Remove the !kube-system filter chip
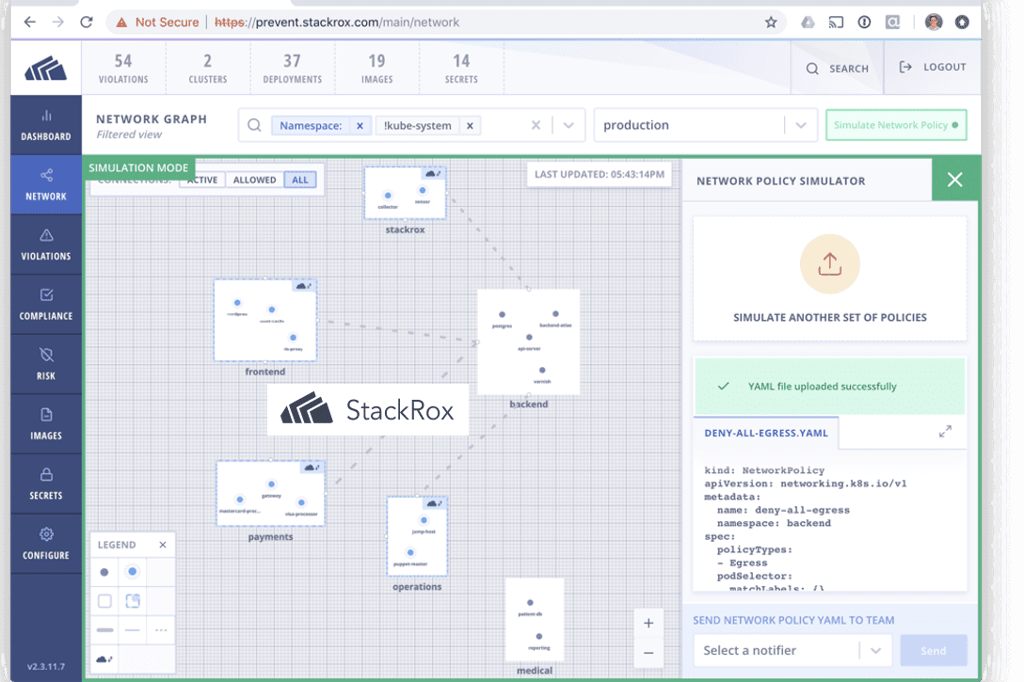1024x682 pixels. click(x=470, y=125)
